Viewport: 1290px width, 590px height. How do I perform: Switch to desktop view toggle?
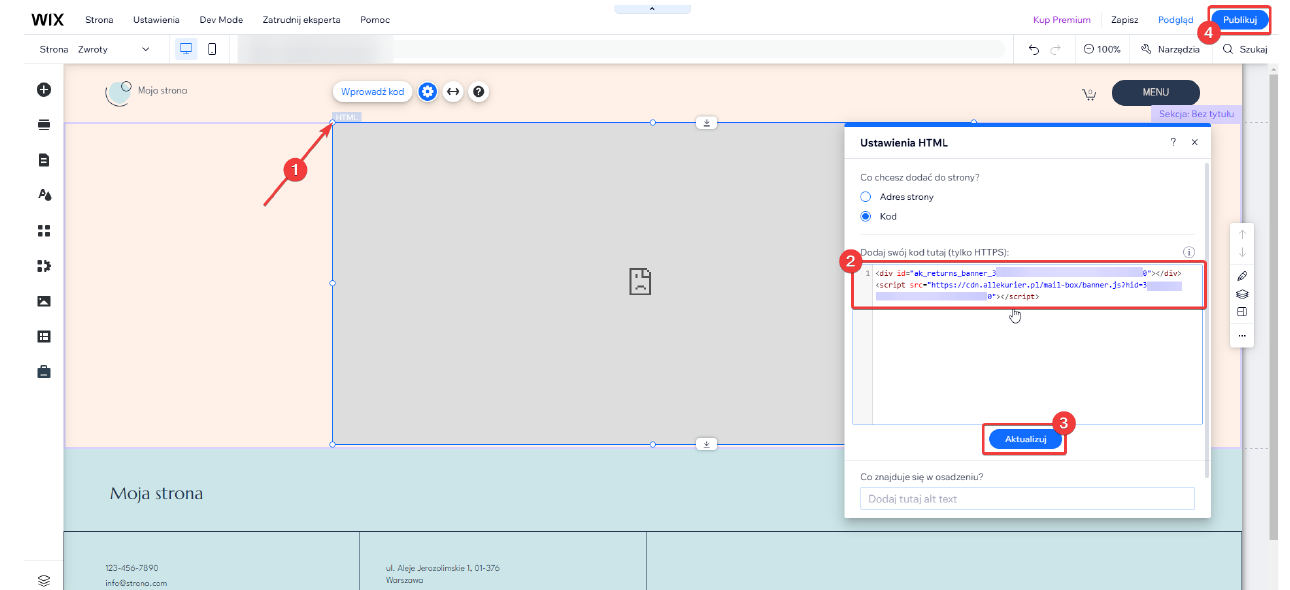point(186,49)
